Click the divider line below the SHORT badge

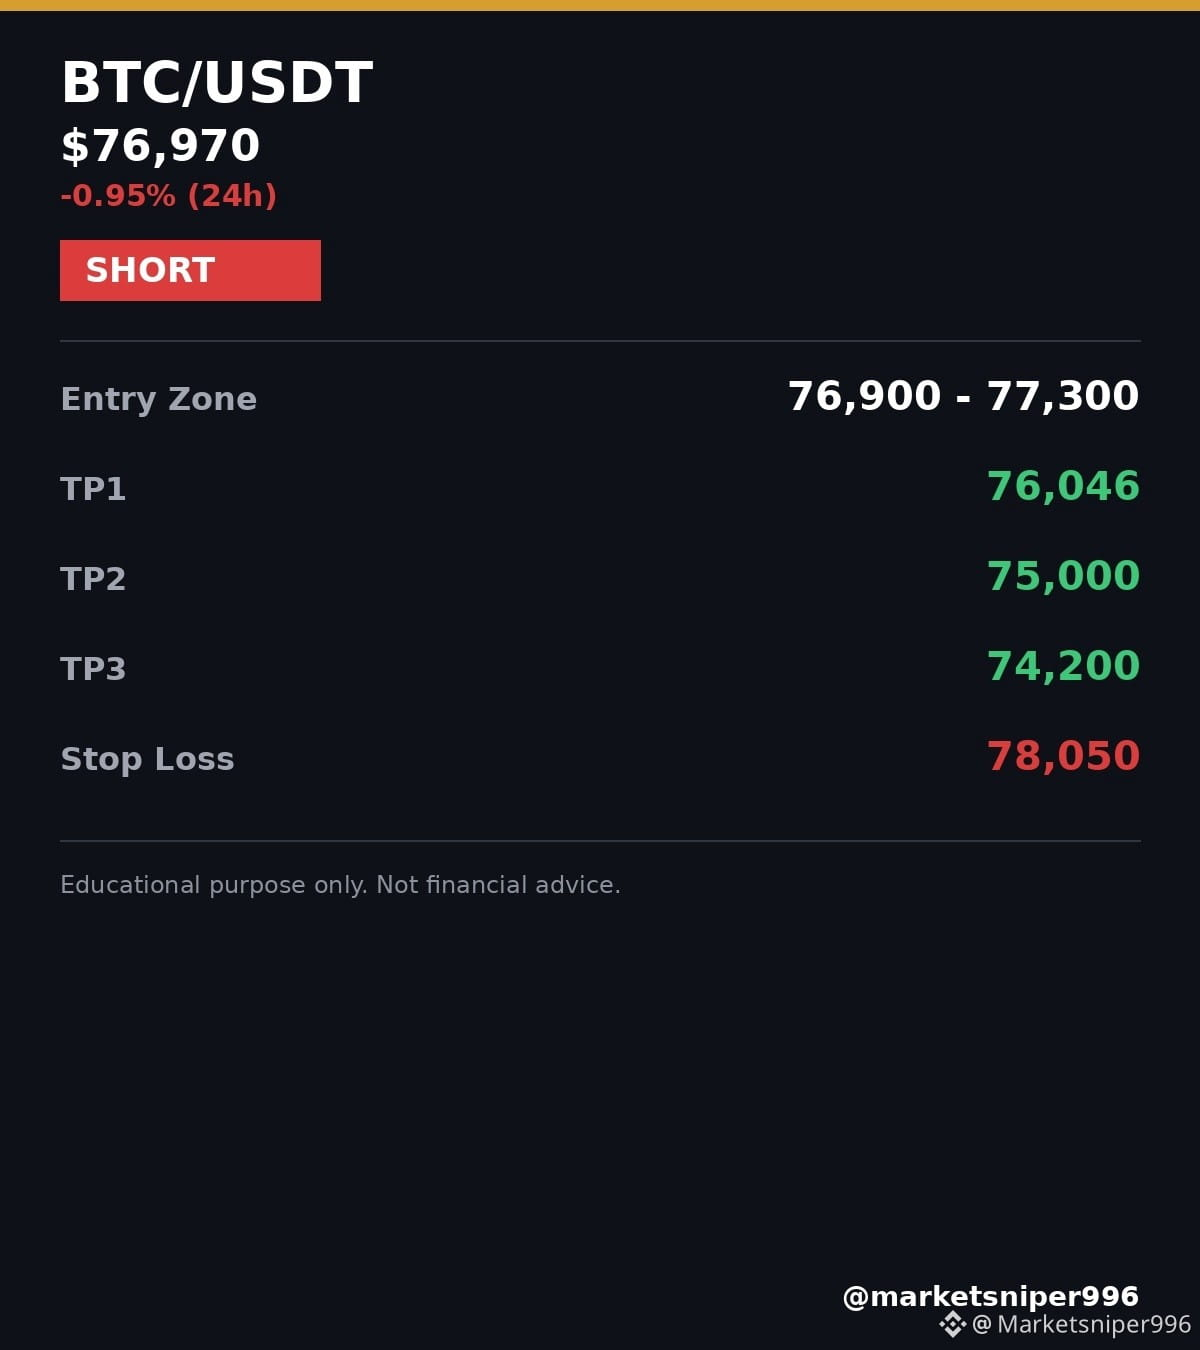tap(600, 341)
